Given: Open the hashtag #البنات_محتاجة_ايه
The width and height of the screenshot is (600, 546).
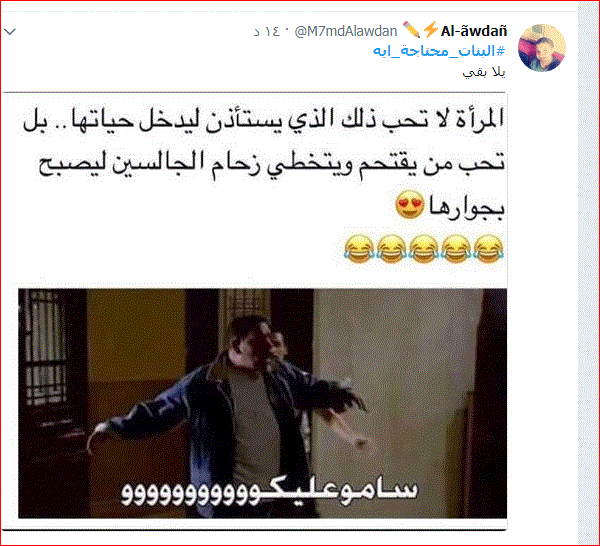Looking at the screenshot, I should (x=439, y=51).
